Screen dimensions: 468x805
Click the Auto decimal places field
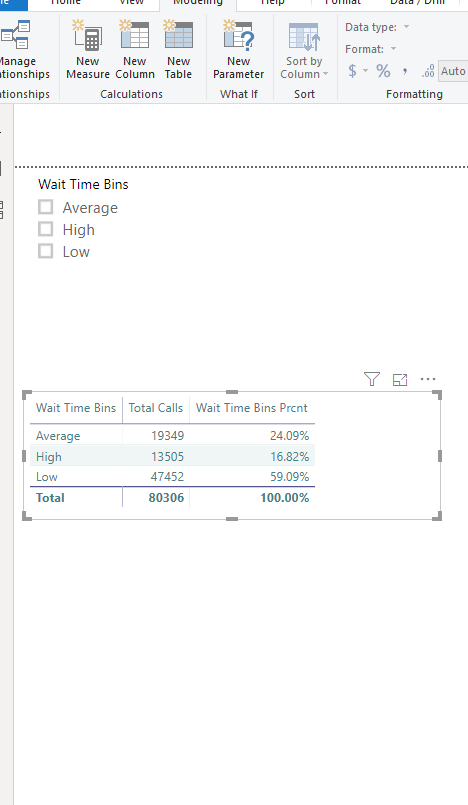(454, 71)
